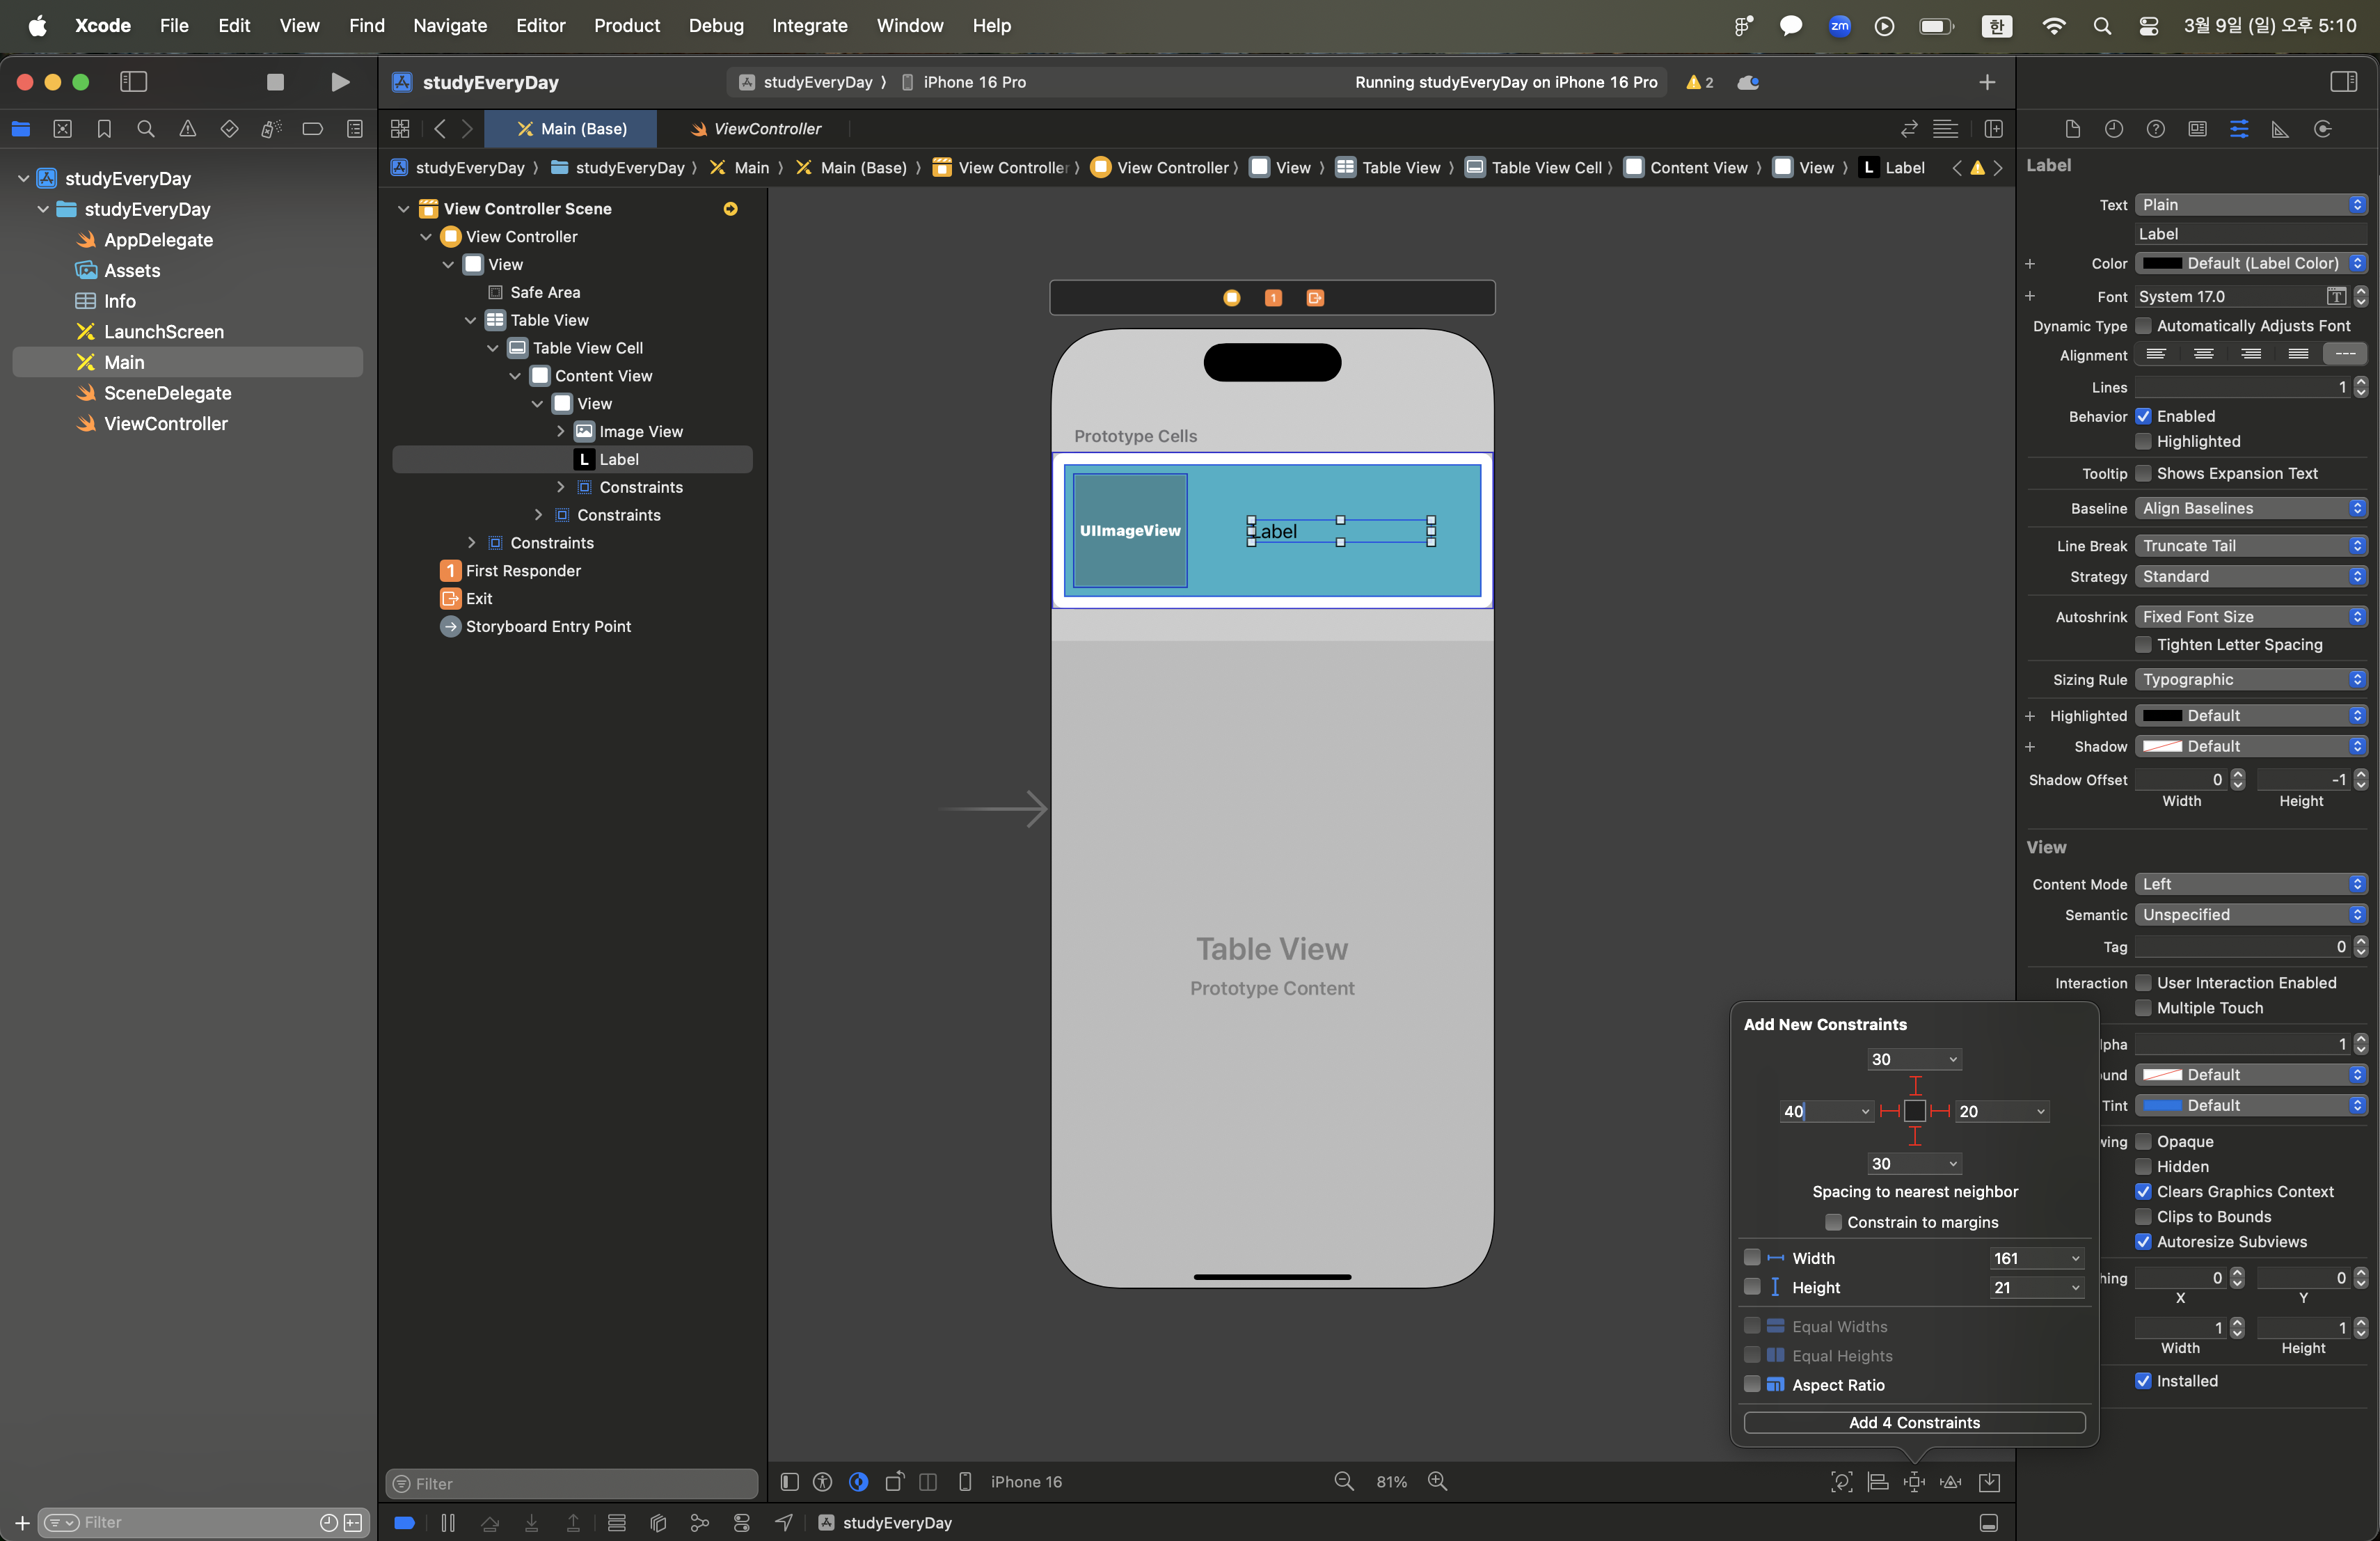The width and height of the screenshot is (2380, 1541).
Task: Open the Editor menu
Action: pyautogui.click(x=540, y=25)
